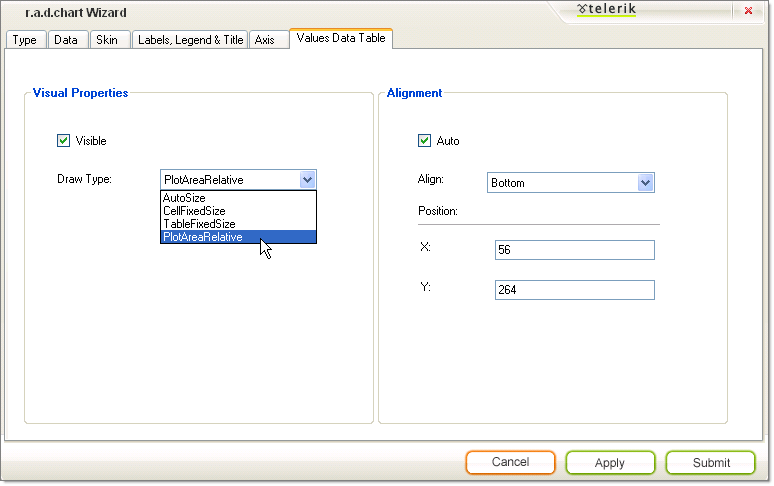774x486 pixels.
Task: Select highlighted PlotAreaRelative list option
Action: coord(238,237)
